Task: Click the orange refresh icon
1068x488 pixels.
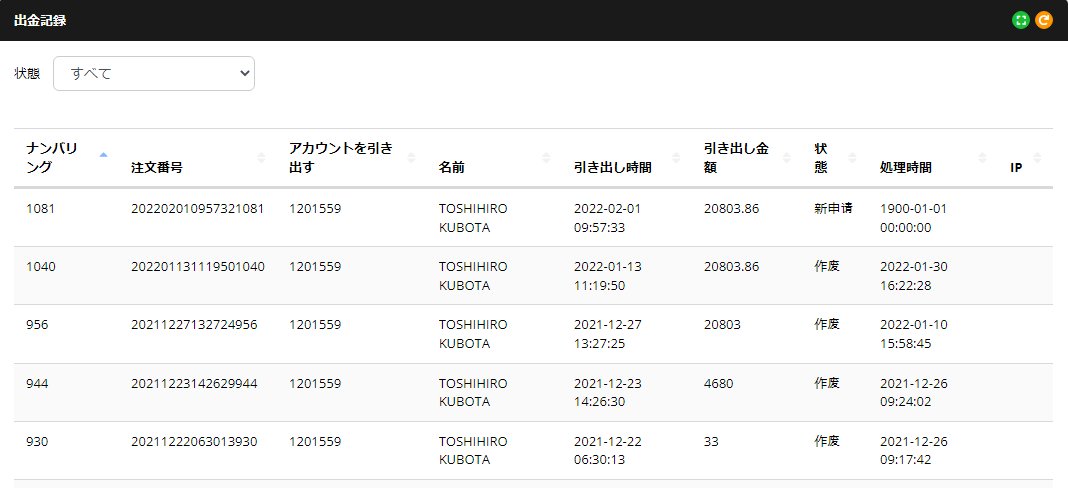Action: (1044, 20)
